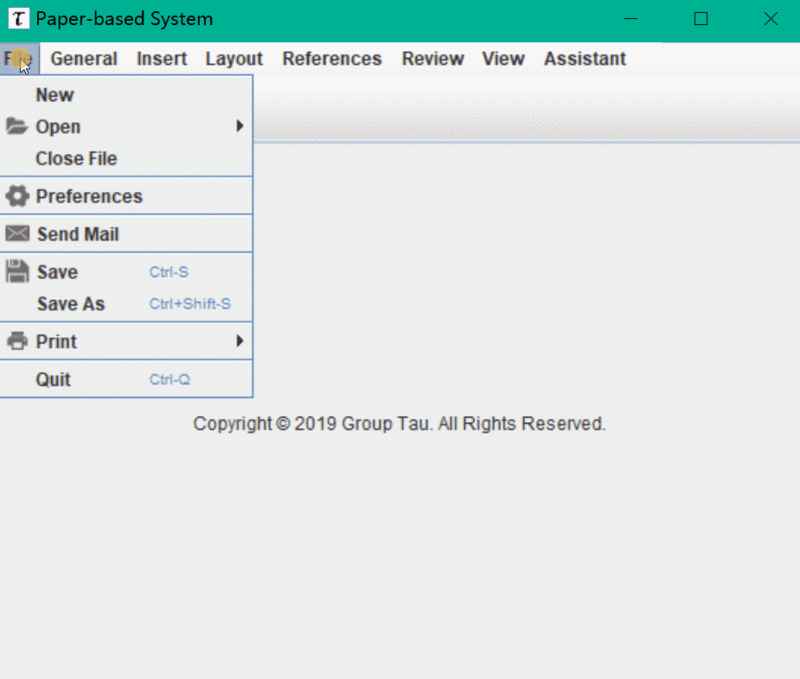
Task: Open the General menu
Action: point(84,59)
